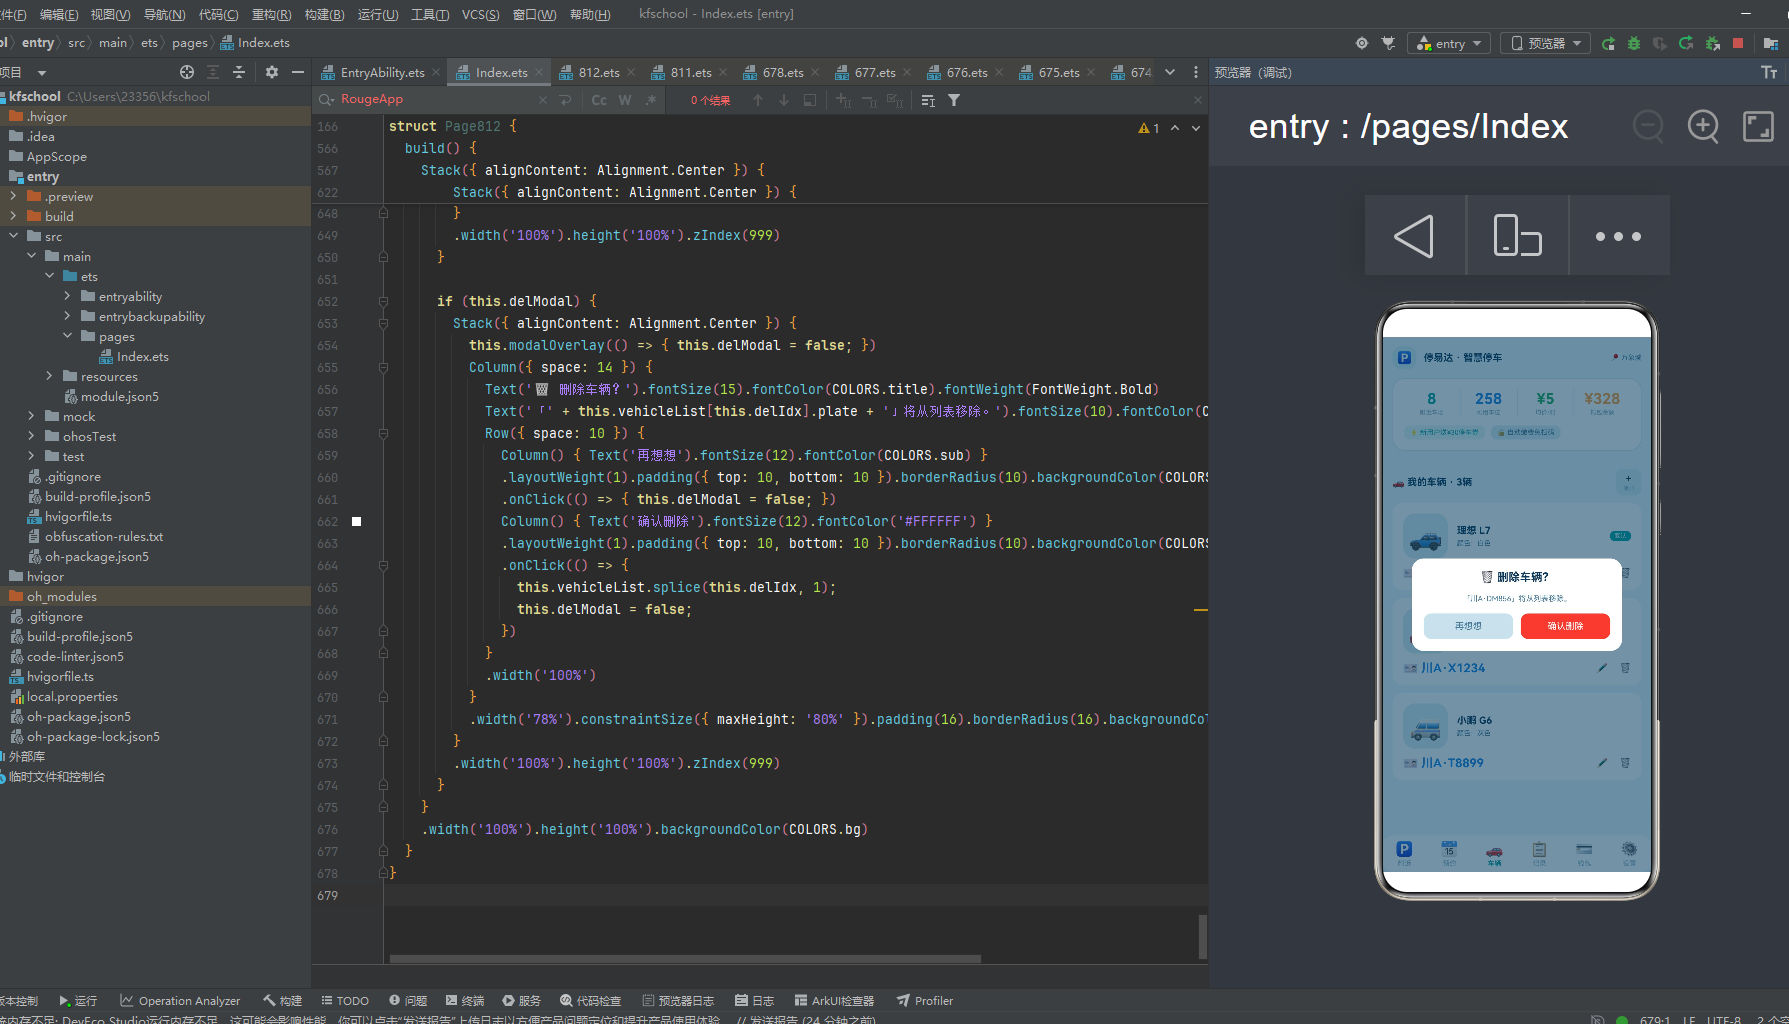The height and width of the screenshot is (1024, 1789).
Task: Select Index.ets in the project tree
Action: click(x=142, y=356)
